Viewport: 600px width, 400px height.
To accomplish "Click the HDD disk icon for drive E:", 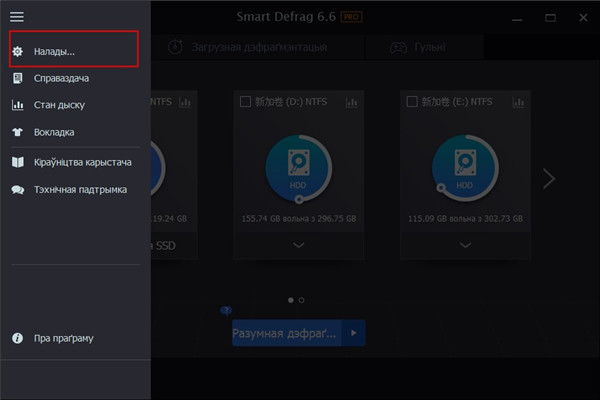I will tap(464, 165).
